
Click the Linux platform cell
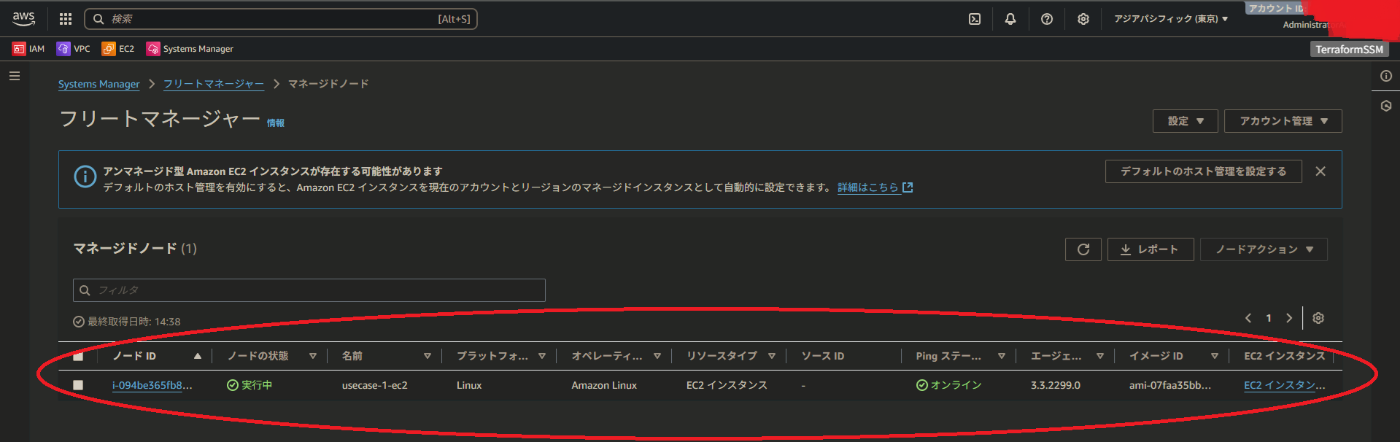click(x=470, y=385)
